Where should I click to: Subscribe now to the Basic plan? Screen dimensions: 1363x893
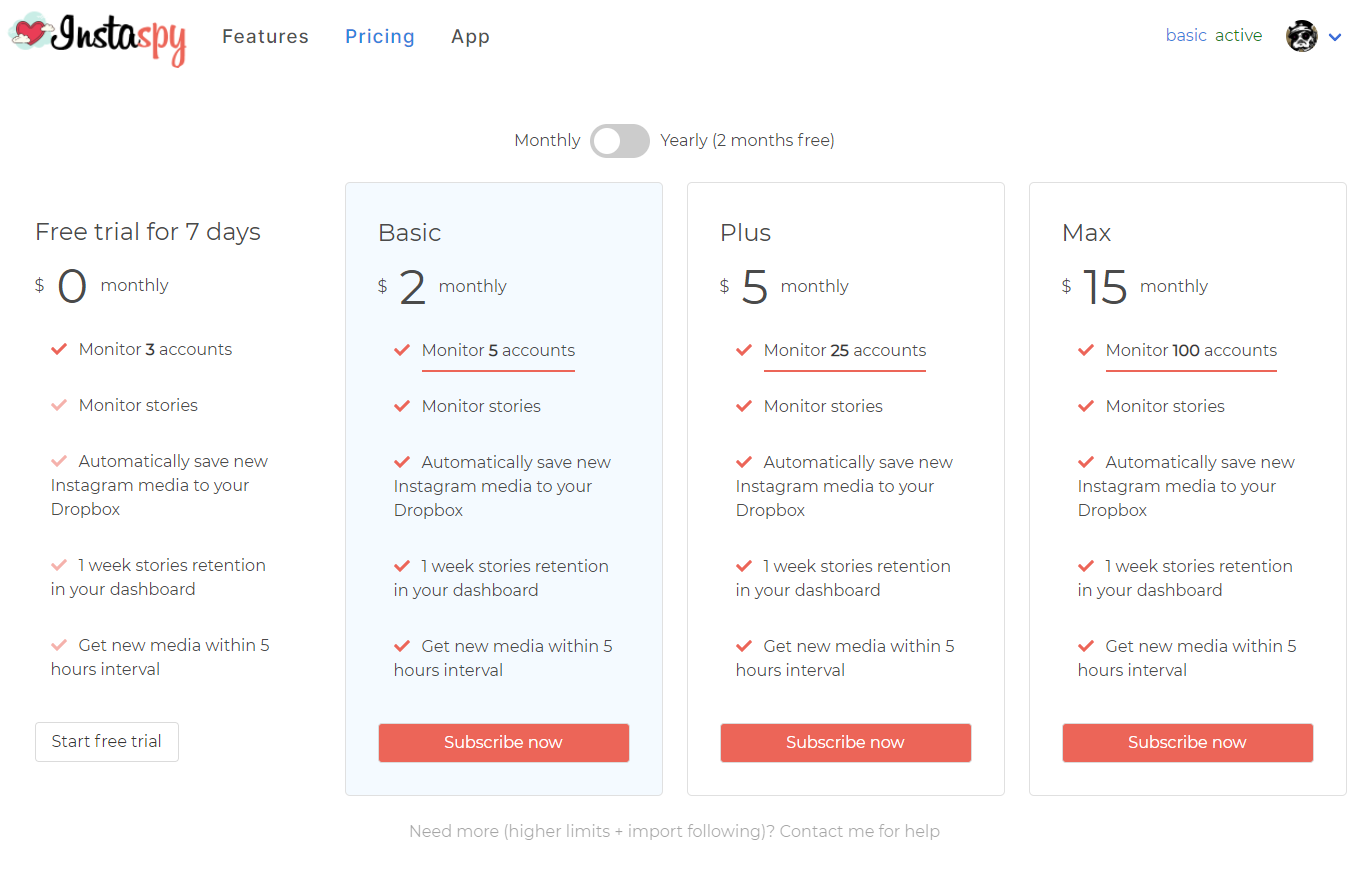503,743
